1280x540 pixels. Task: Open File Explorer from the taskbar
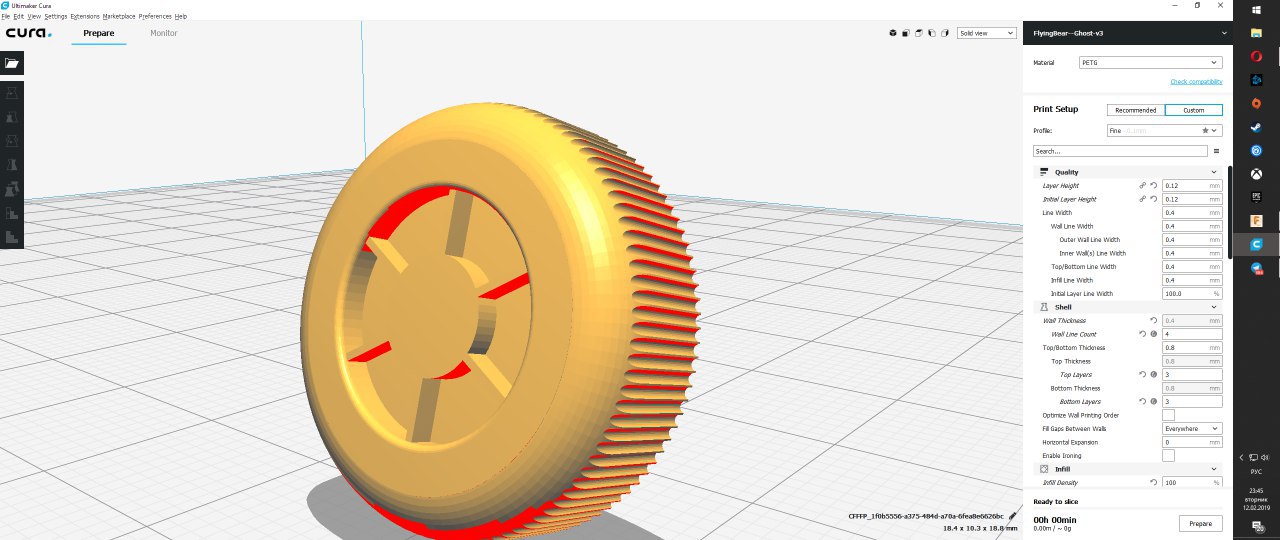tap(1256, 32)
